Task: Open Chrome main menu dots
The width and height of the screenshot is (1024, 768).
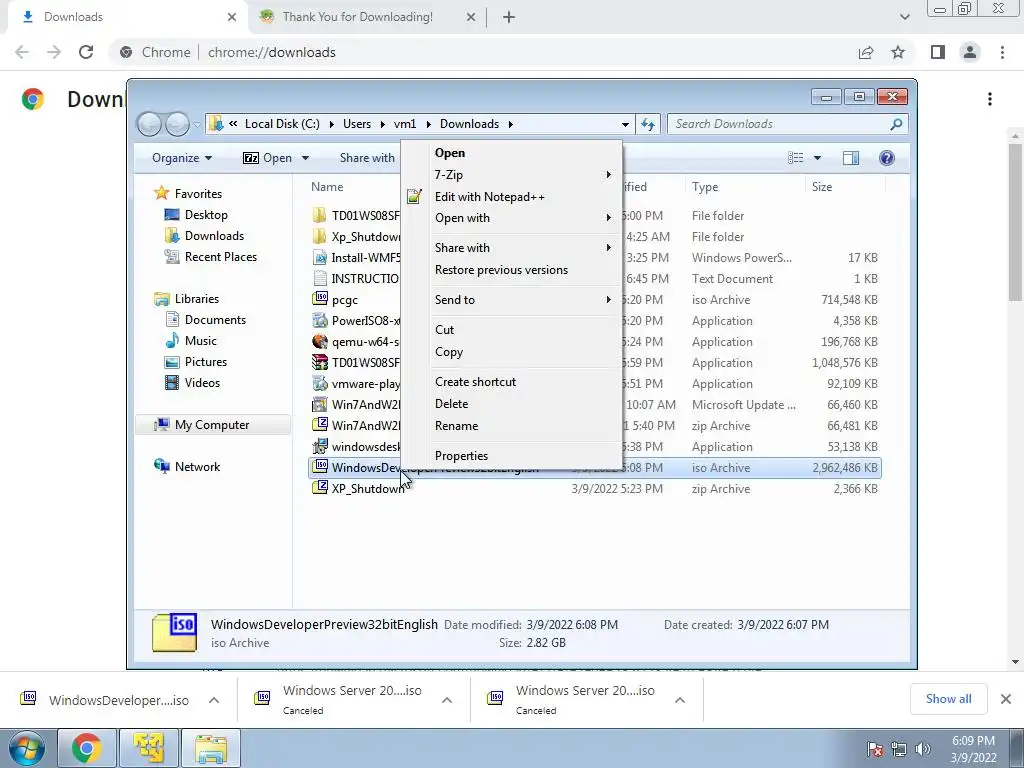Action: 1002,52
